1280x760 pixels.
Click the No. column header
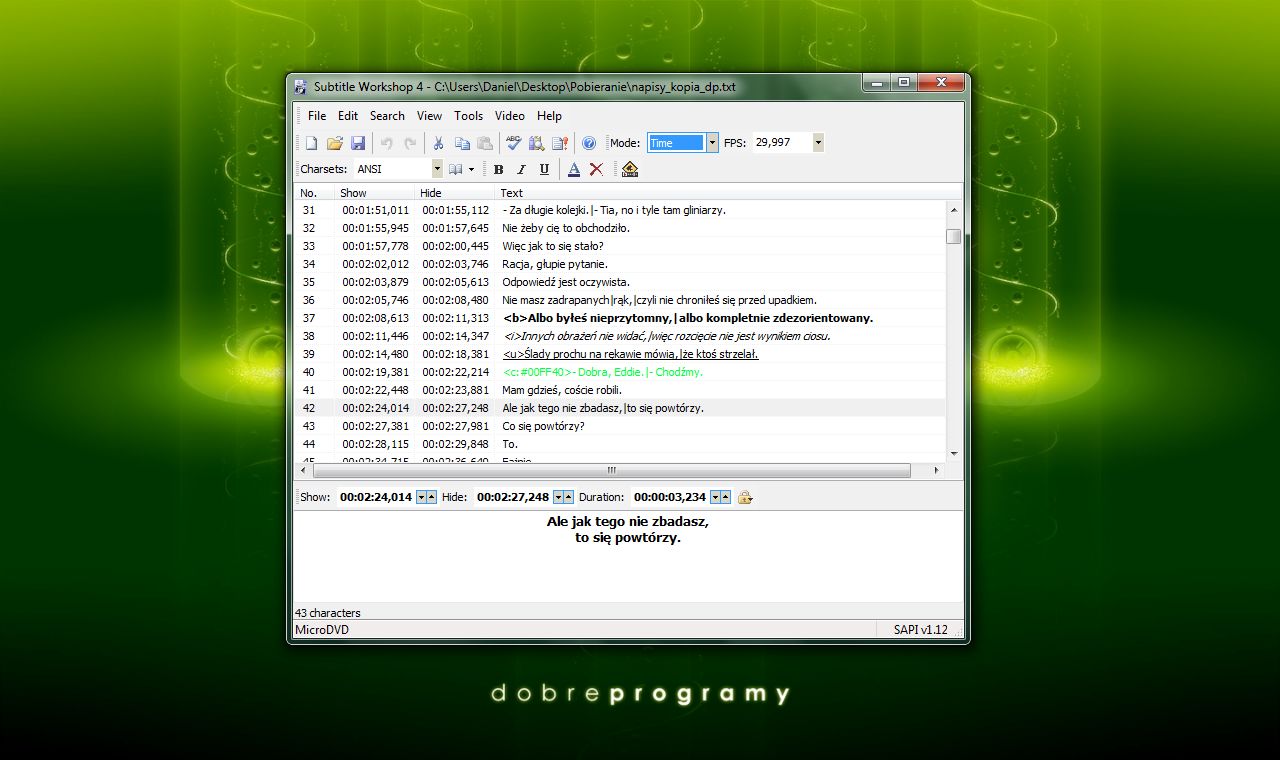[314, 193]
